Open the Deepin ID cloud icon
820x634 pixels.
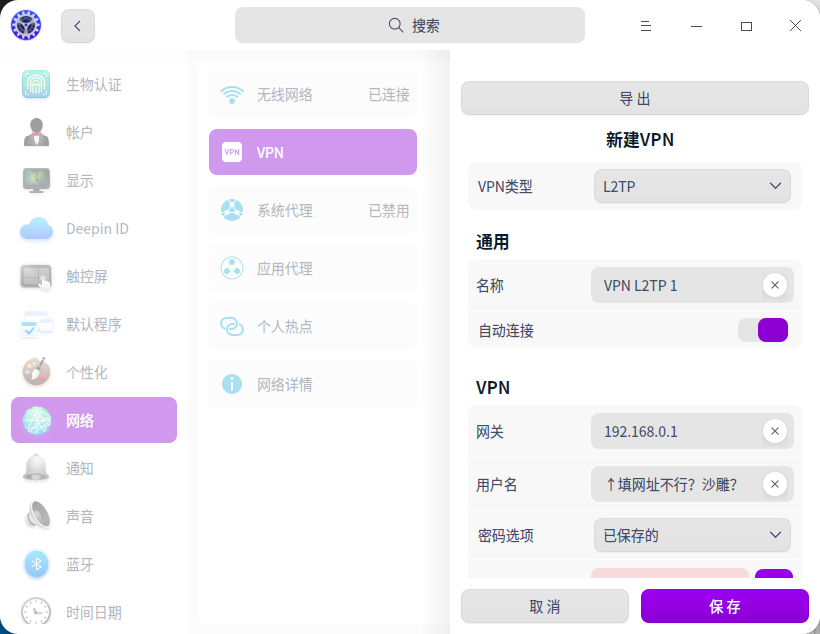click(36, 228)
